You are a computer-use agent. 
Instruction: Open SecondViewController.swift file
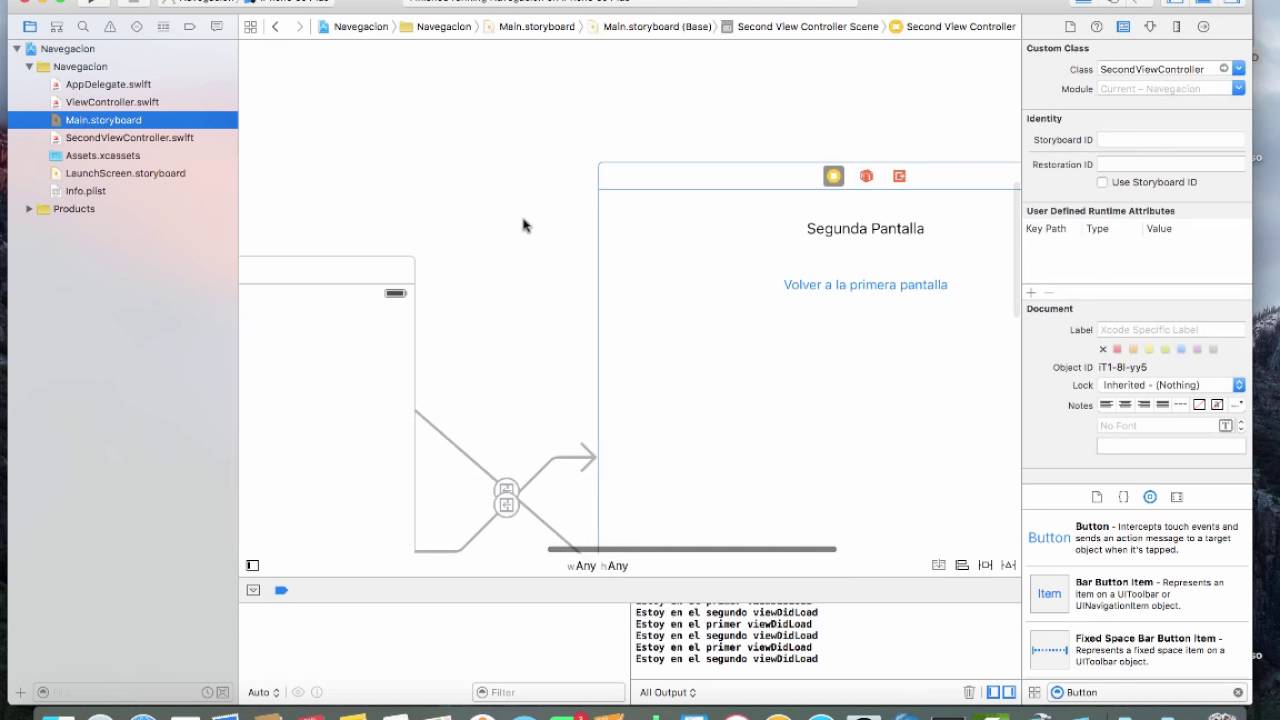click(x=129, y=138)
